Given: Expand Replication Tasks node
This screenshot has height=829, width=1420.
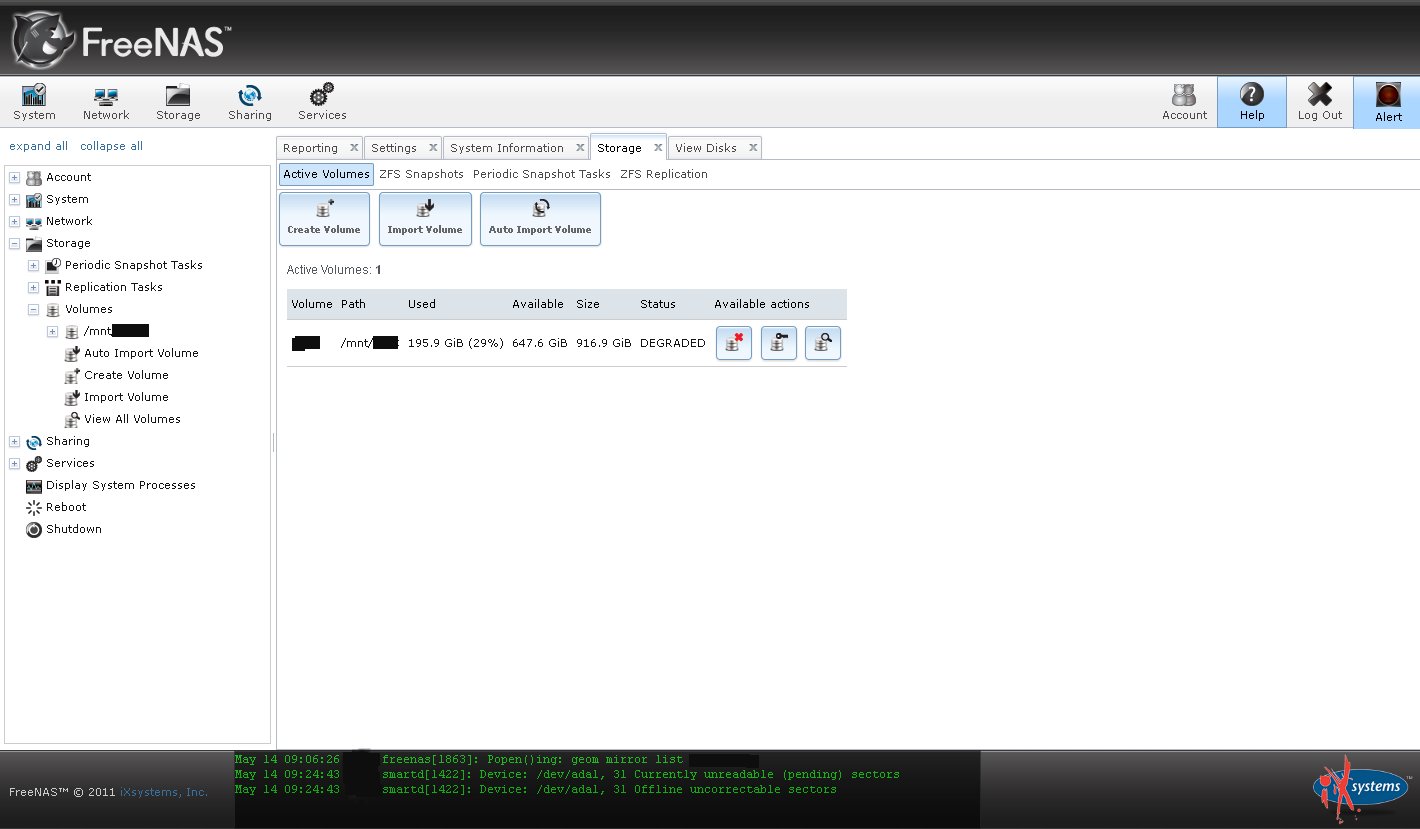Looking at the screenshot, I should pyautogui.click(x=33, y=287).
